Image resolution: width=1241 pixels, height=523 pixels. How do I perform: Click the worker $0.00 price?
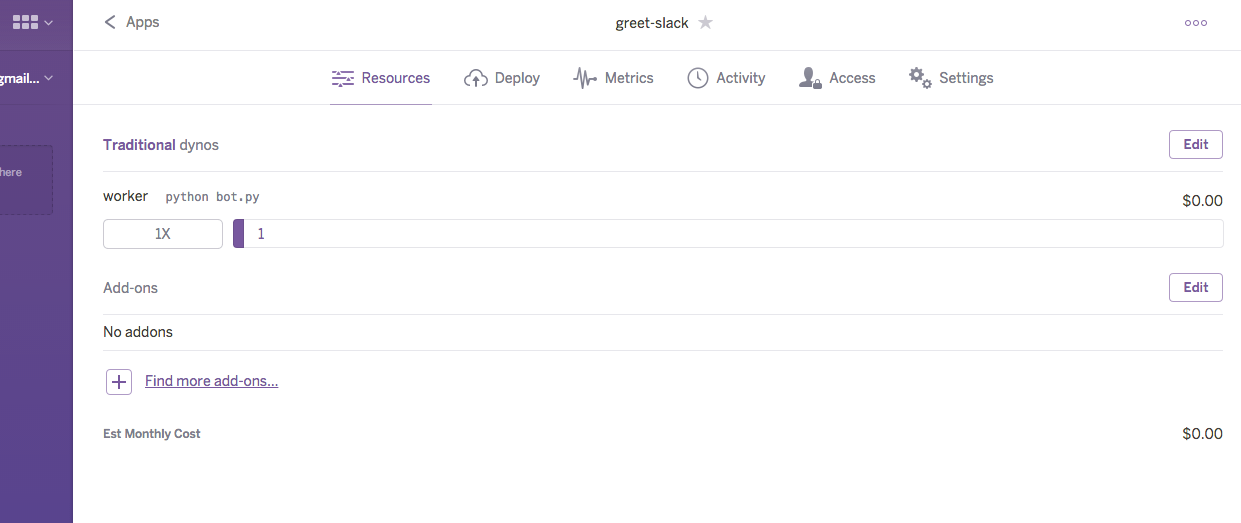pos(1202,200)
